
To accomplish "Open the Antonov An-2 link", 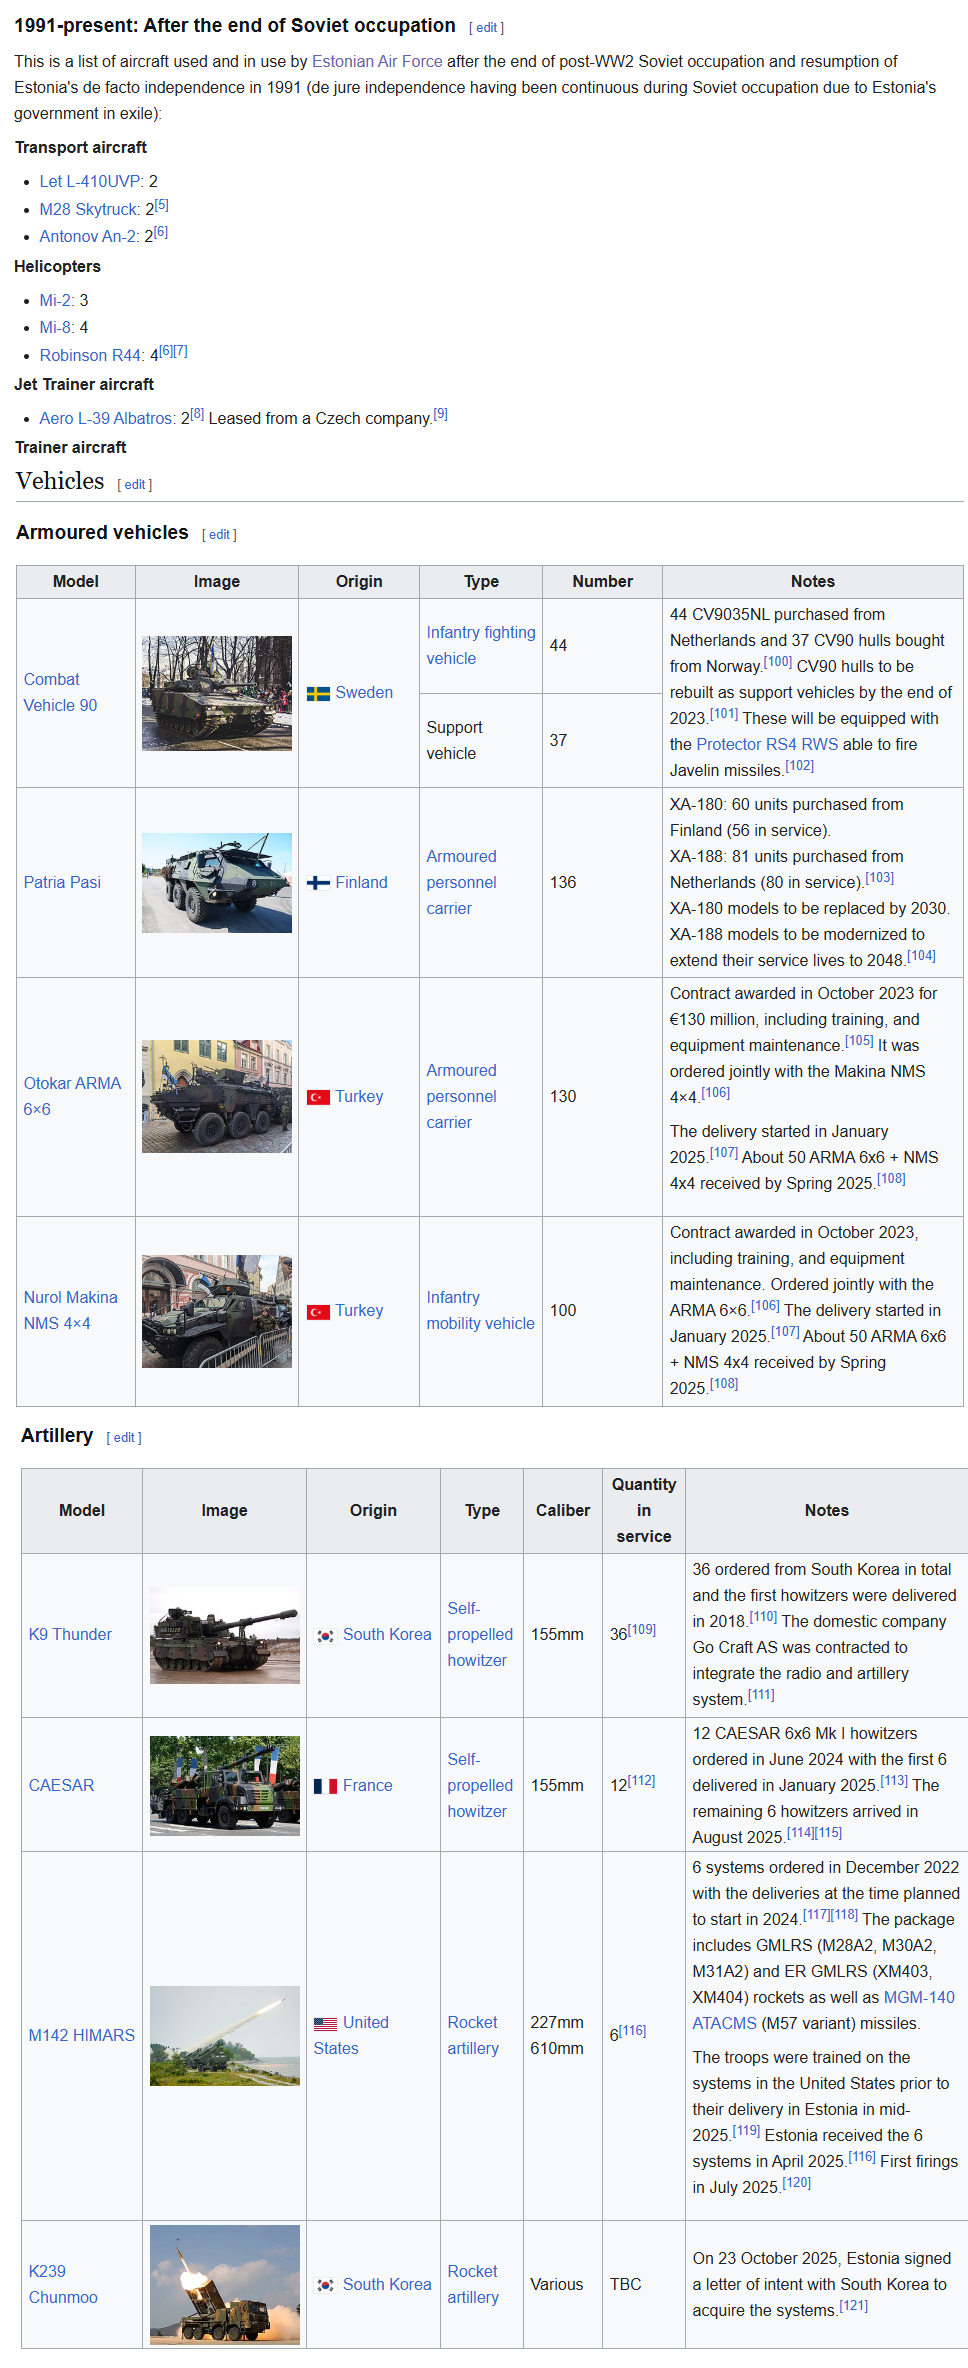I will [x=88, y=236].
